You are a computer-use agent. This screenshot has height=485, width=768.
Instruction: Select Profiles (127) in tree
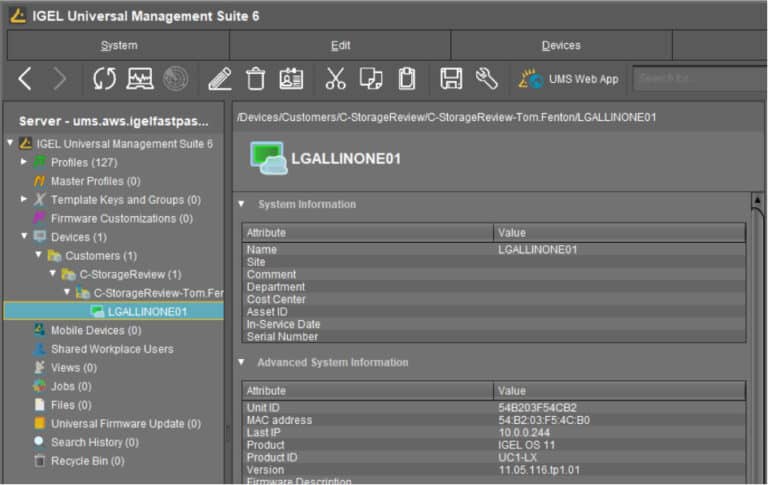[x=84, y=163]
